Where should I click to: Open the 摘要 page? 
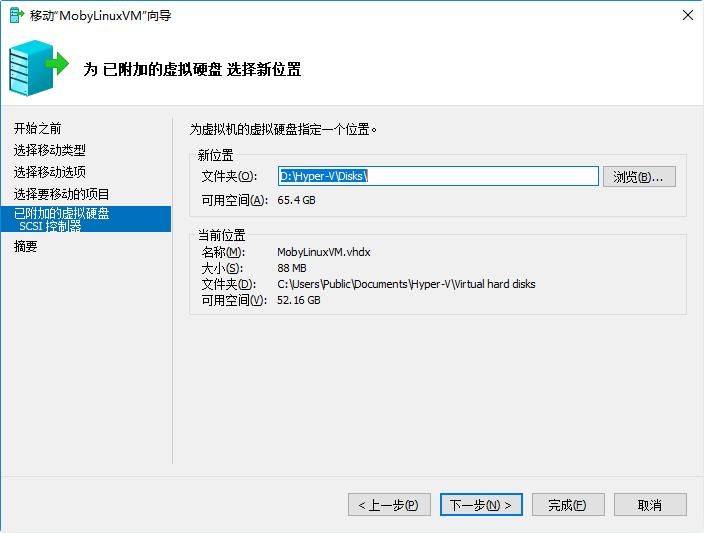pos(26,247)
